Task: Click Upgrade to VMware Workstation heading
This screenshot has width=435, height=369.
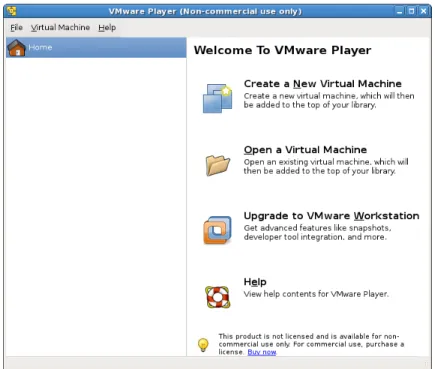Action: (x=331, y=216)
